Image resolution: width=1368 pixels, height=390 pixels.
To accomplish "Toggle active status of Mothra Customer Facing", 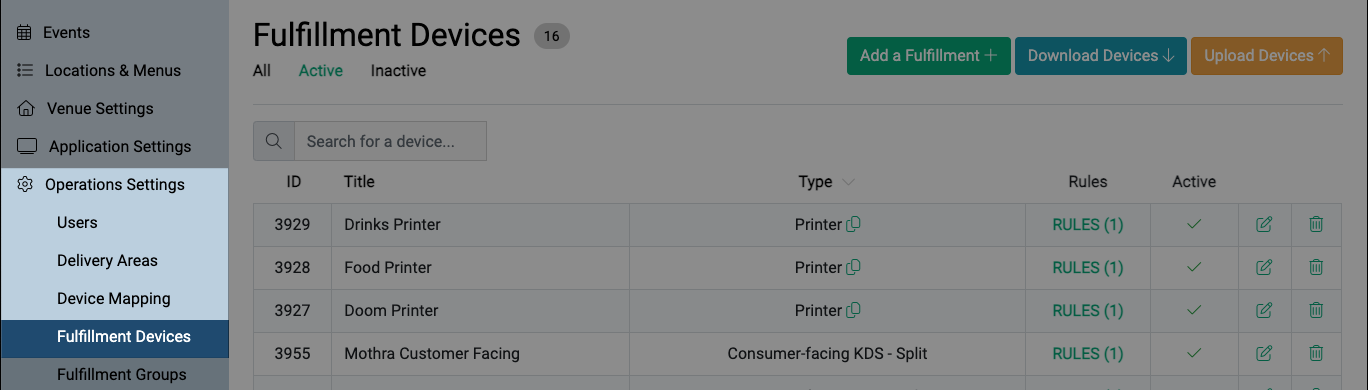I will tap(1193, 353).
